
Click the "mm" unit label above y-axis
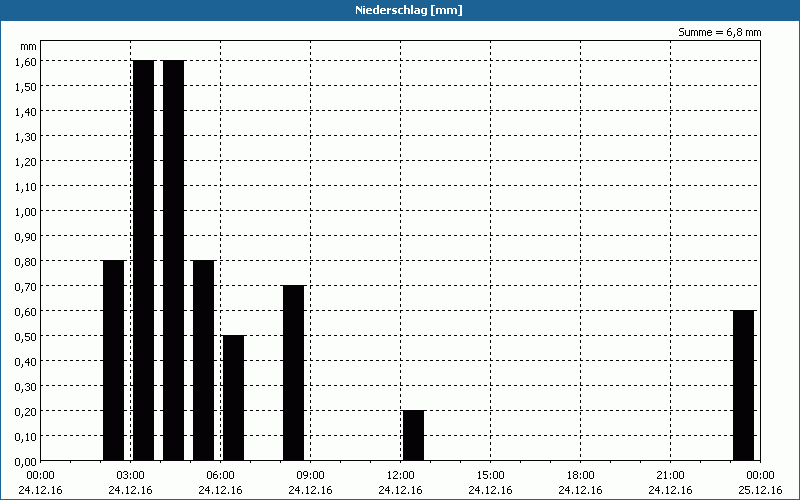click(x=29, y=47)
